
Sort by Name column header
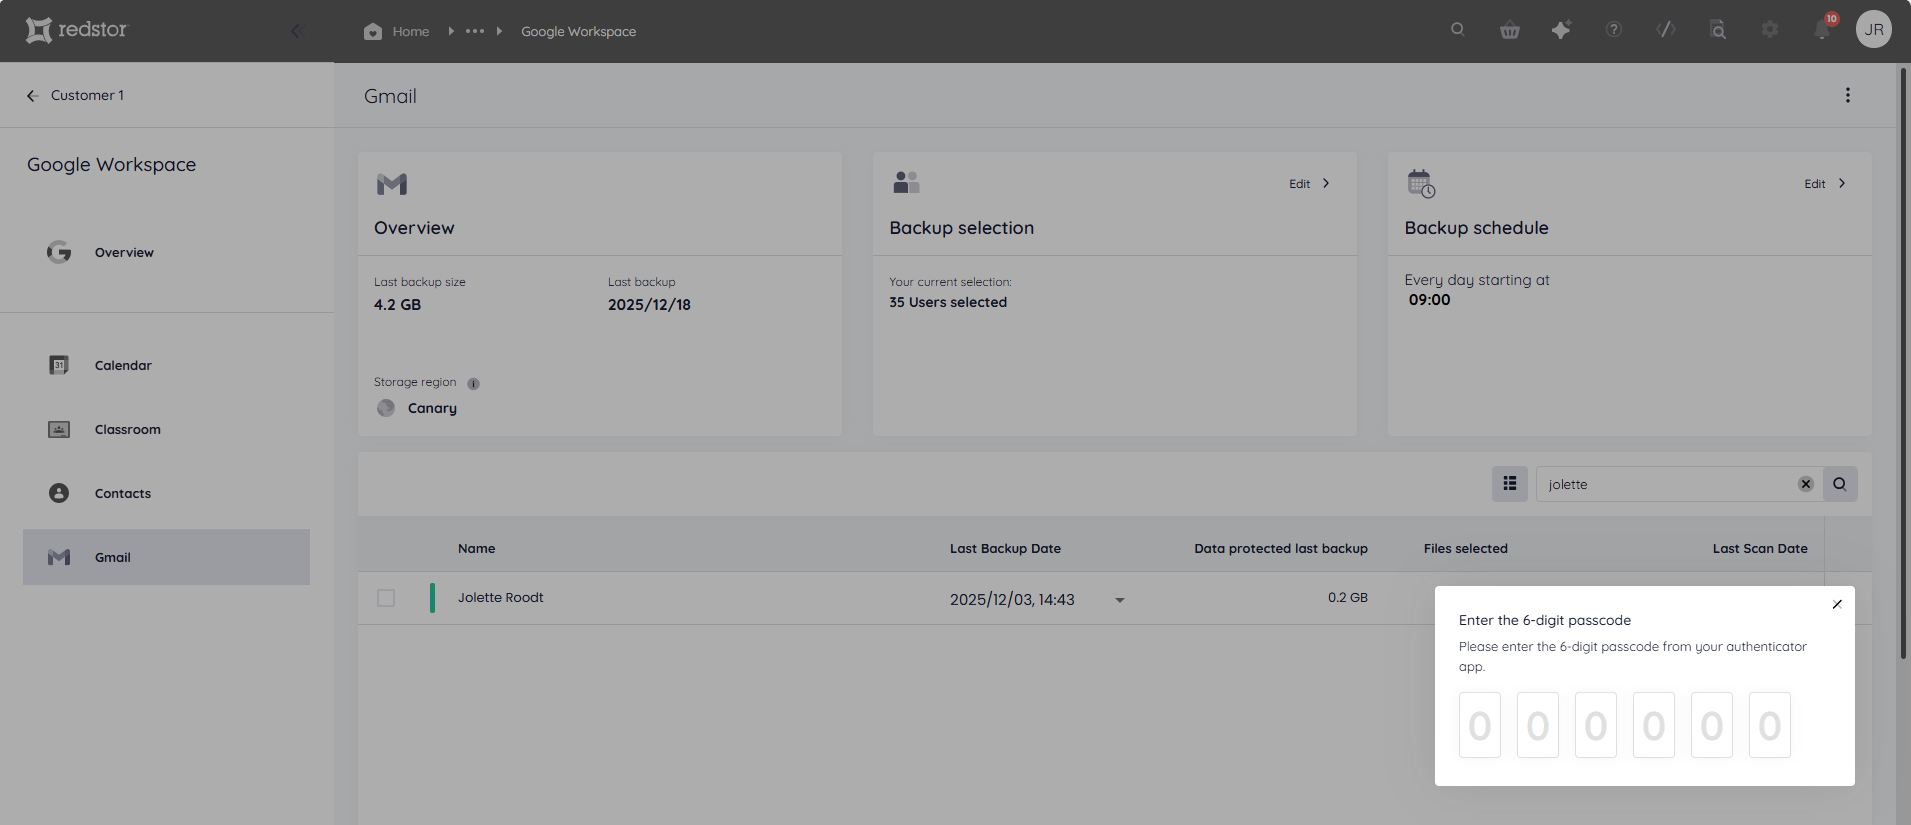[476, 548]
